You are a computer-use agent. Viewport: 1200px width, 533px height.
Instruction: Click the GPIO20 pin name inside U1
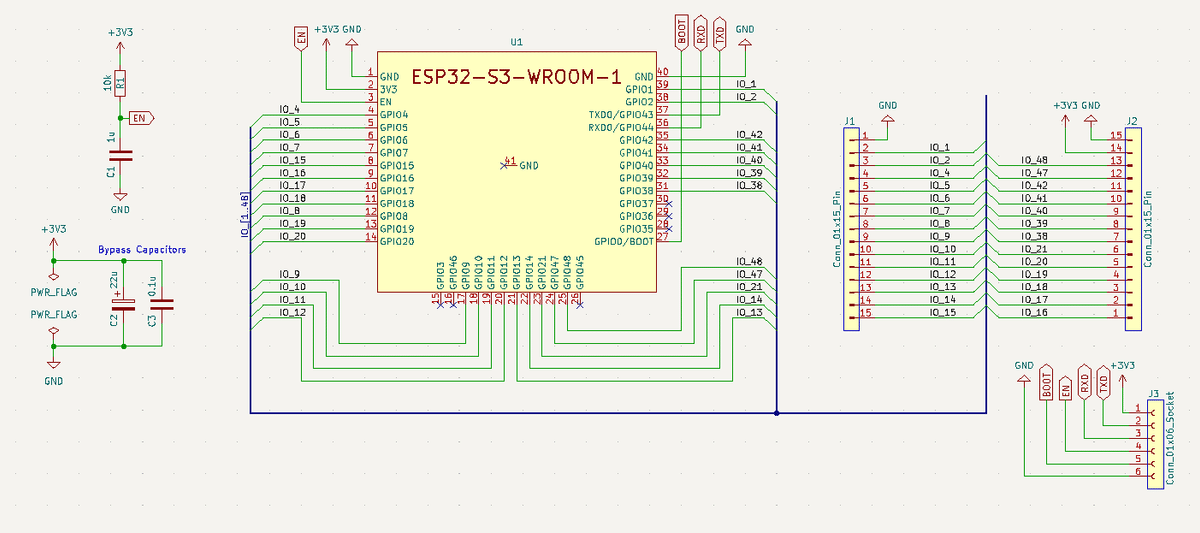point(397,241)
